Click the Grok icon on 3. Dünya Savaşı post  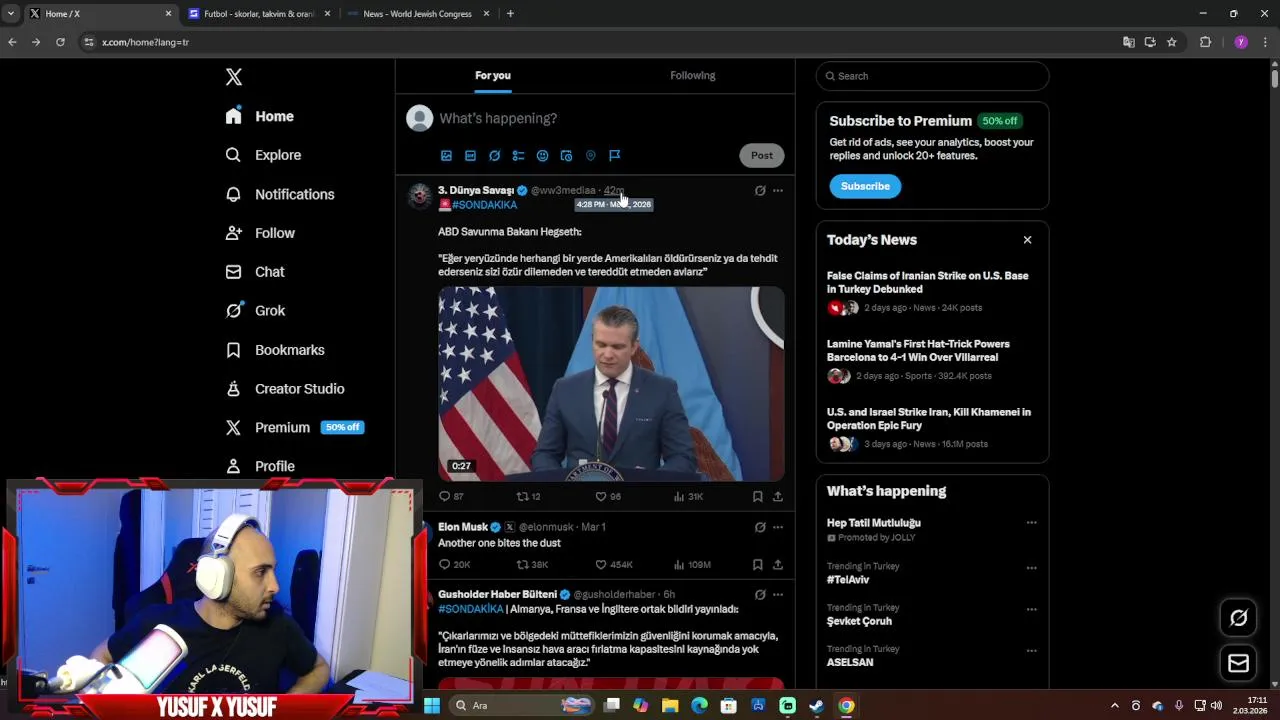[x=760, y=190]
